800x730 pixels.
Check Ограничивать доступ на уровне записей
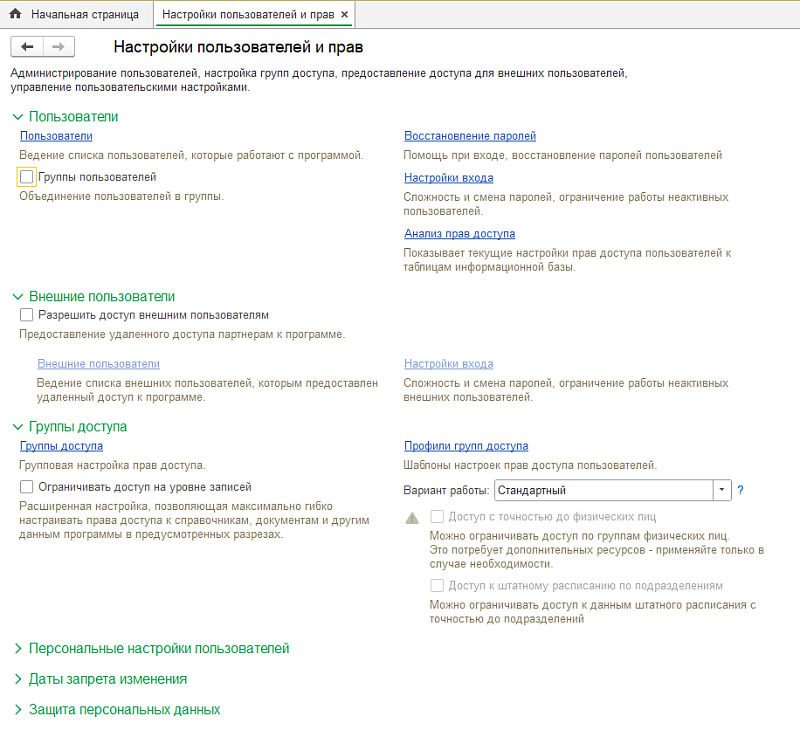tap(27, 487)
